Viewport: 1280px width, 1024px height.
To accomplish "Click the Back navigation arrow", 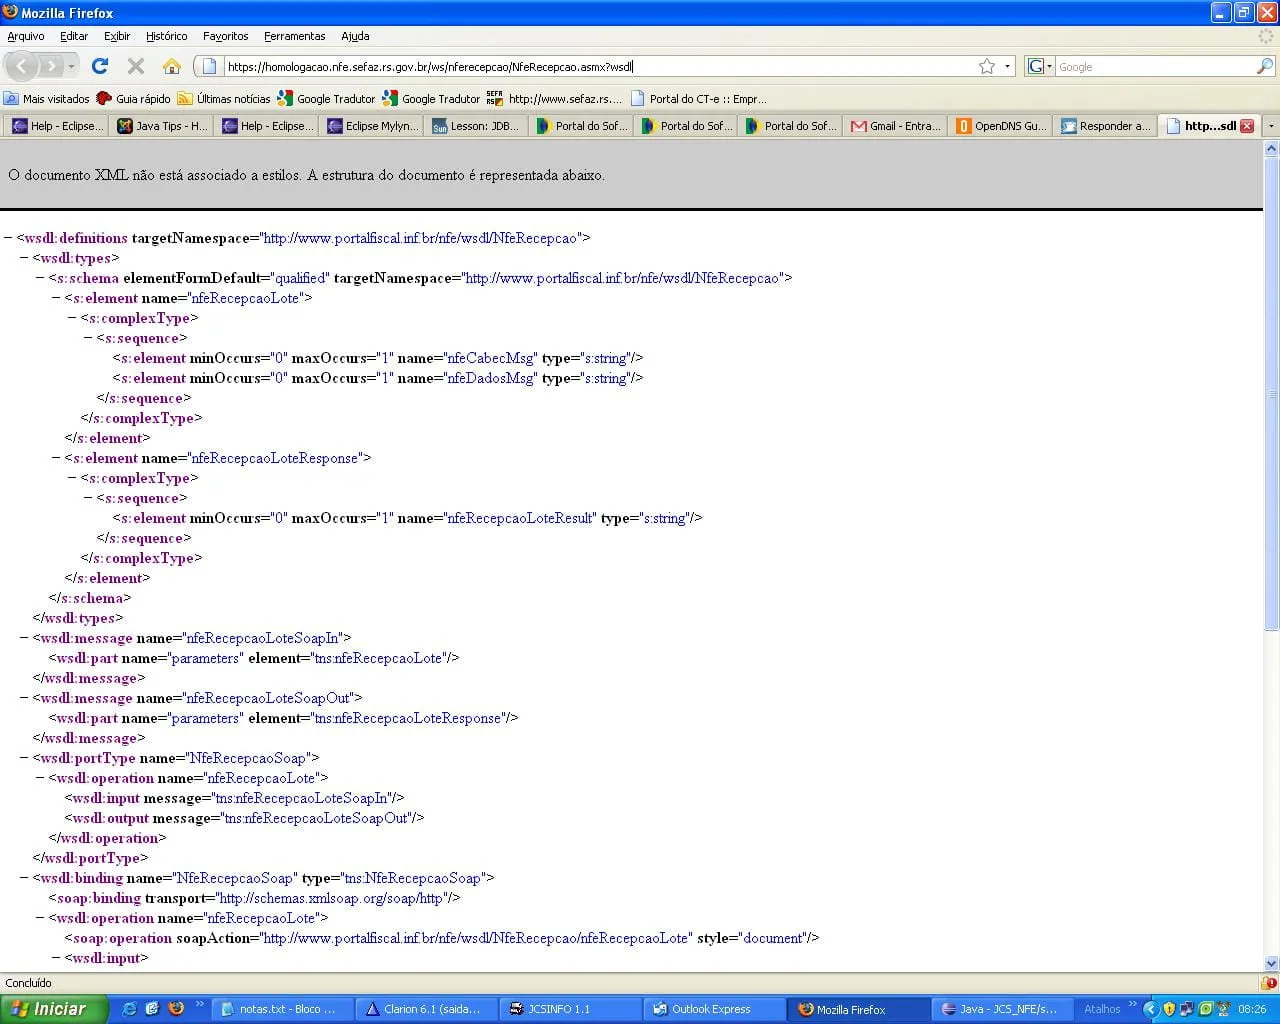I will pos(22,66).
